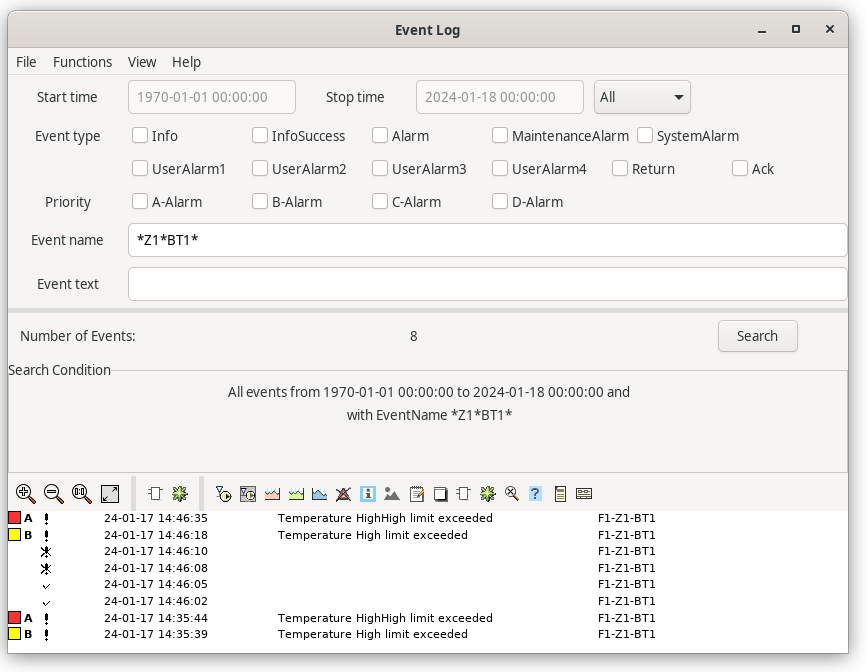The image size is (867, 672).
Task: Click the notepad with pencil icon
Action: (x=416, y=493)
